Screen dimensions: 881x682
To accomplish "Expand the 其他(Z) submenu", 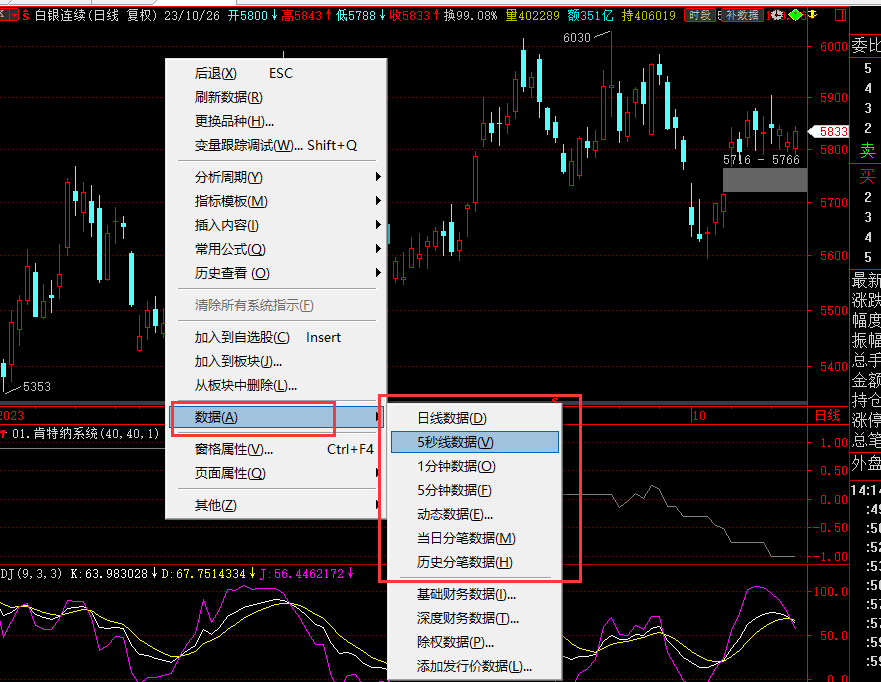I will click(276, 506).
